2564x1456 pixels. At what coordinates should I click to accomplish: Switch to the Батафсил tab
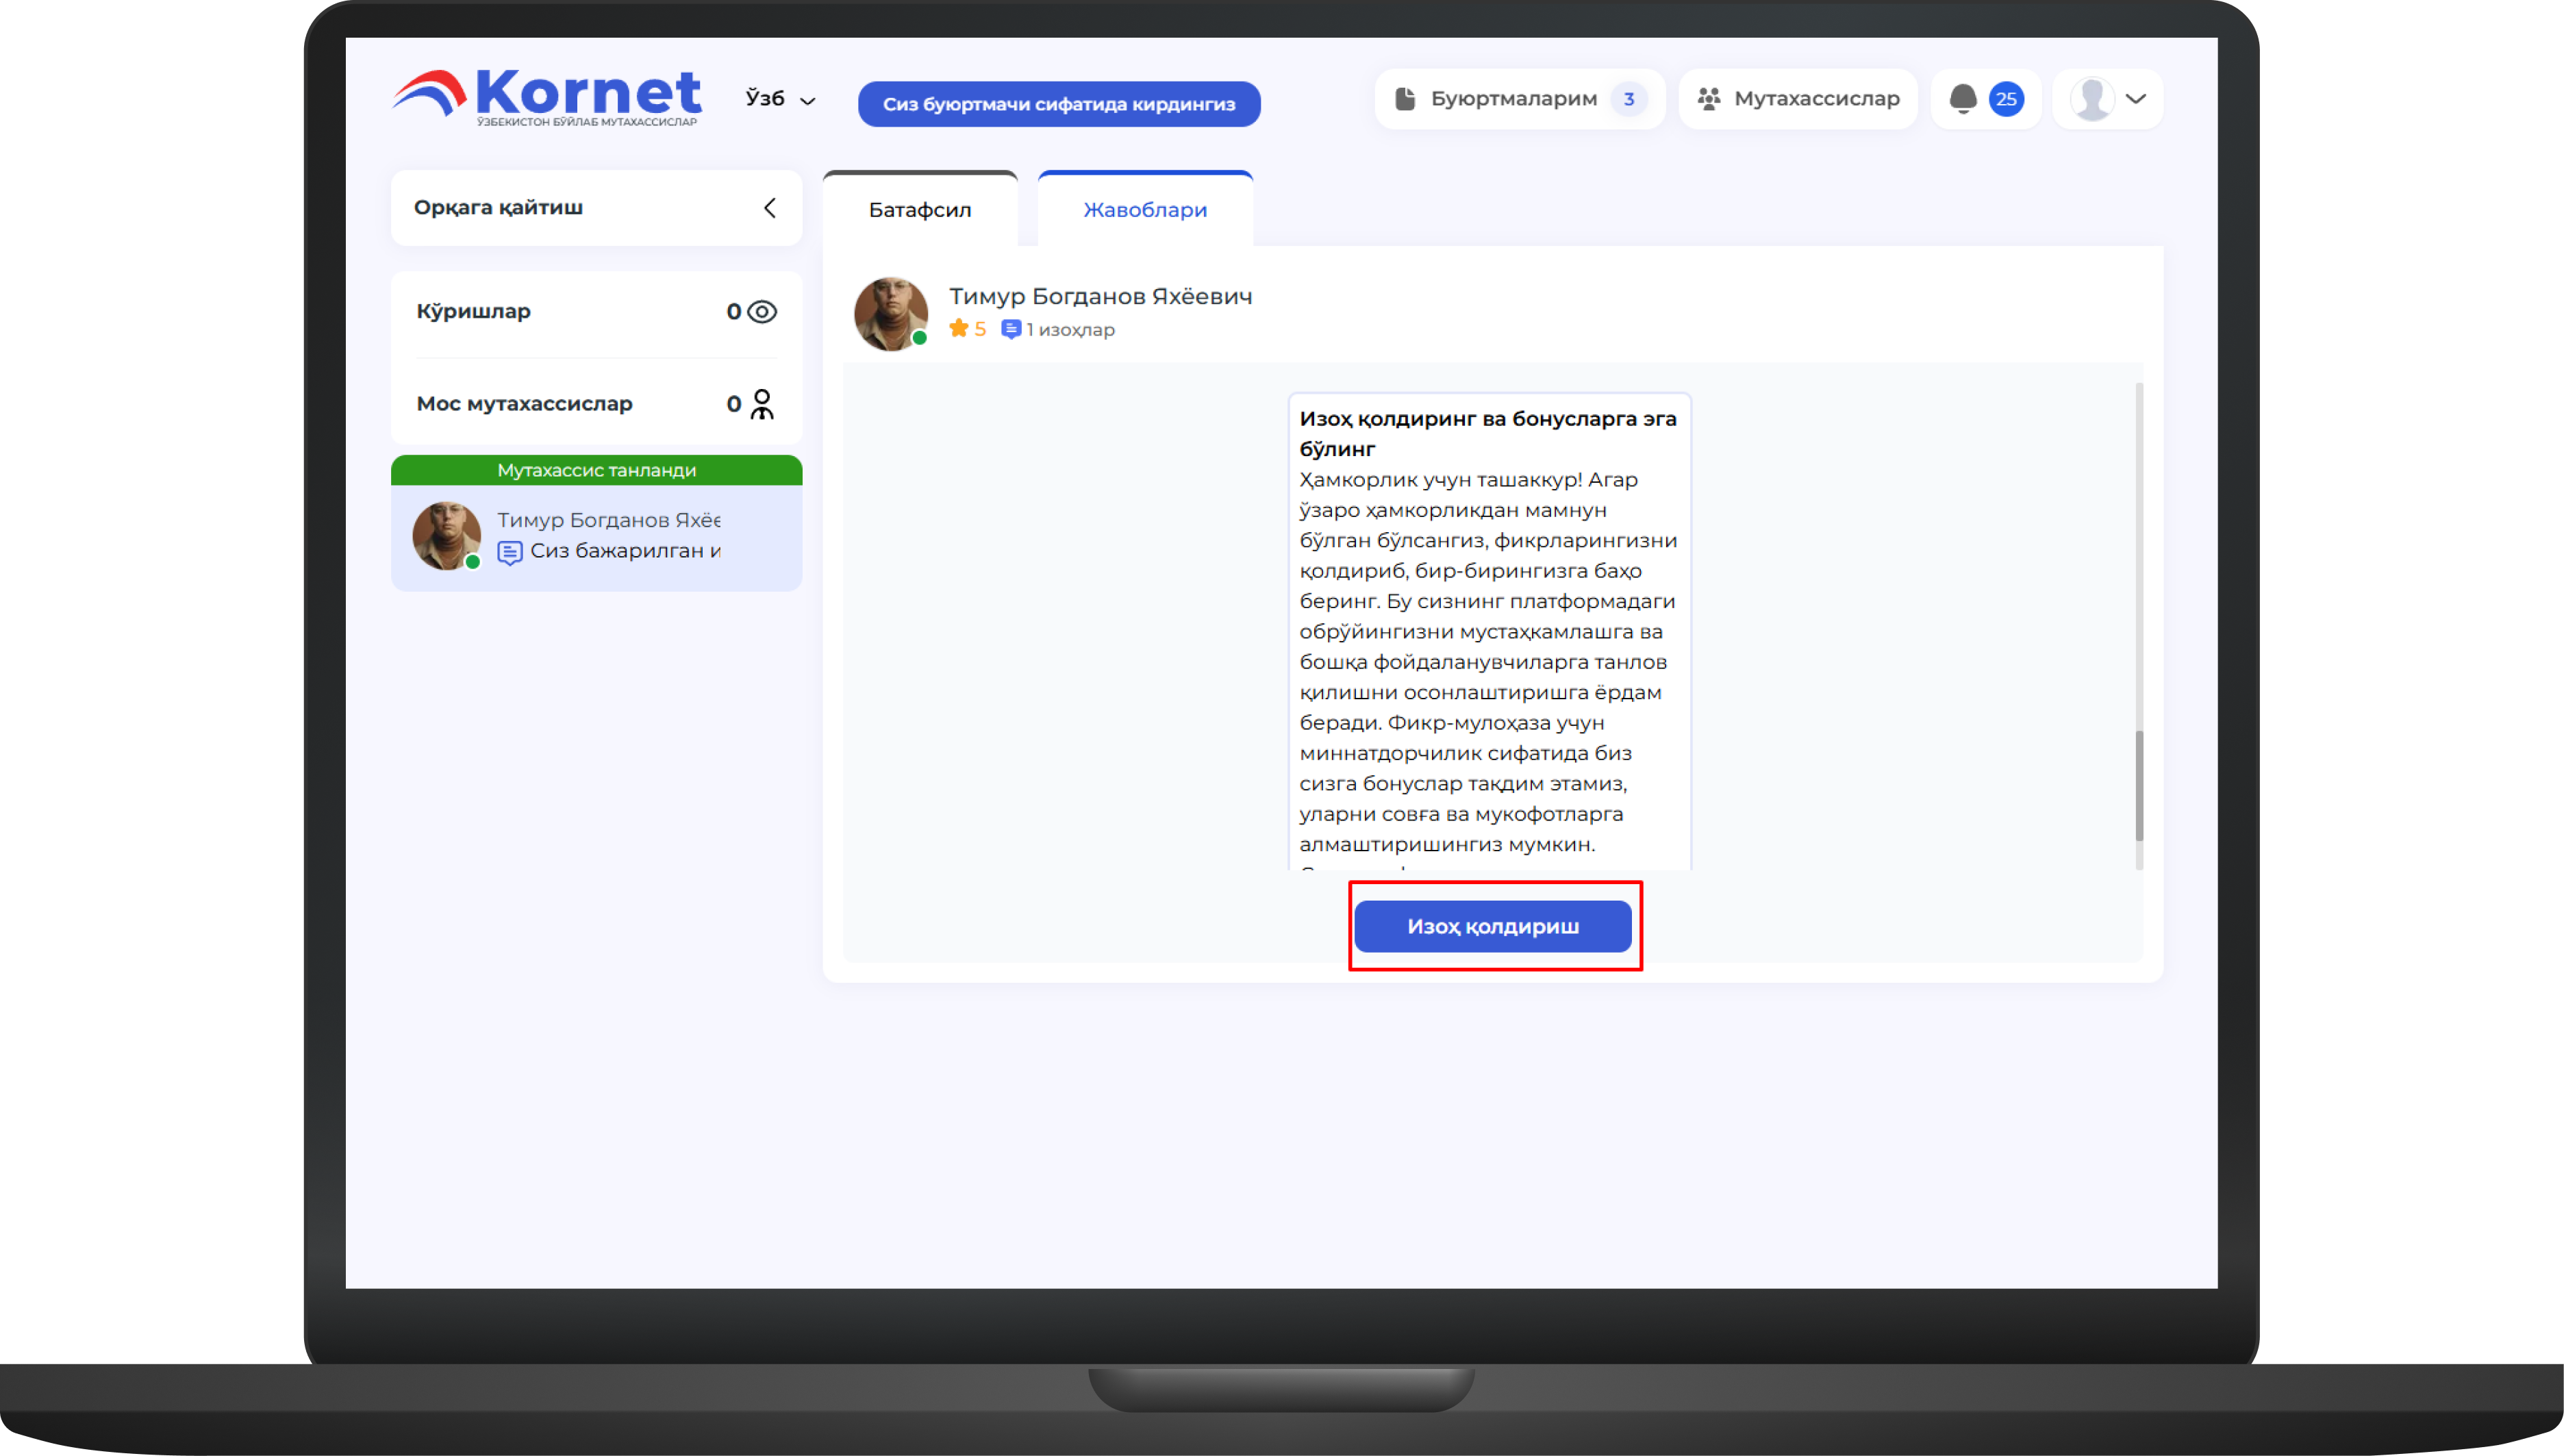point(919,210)
